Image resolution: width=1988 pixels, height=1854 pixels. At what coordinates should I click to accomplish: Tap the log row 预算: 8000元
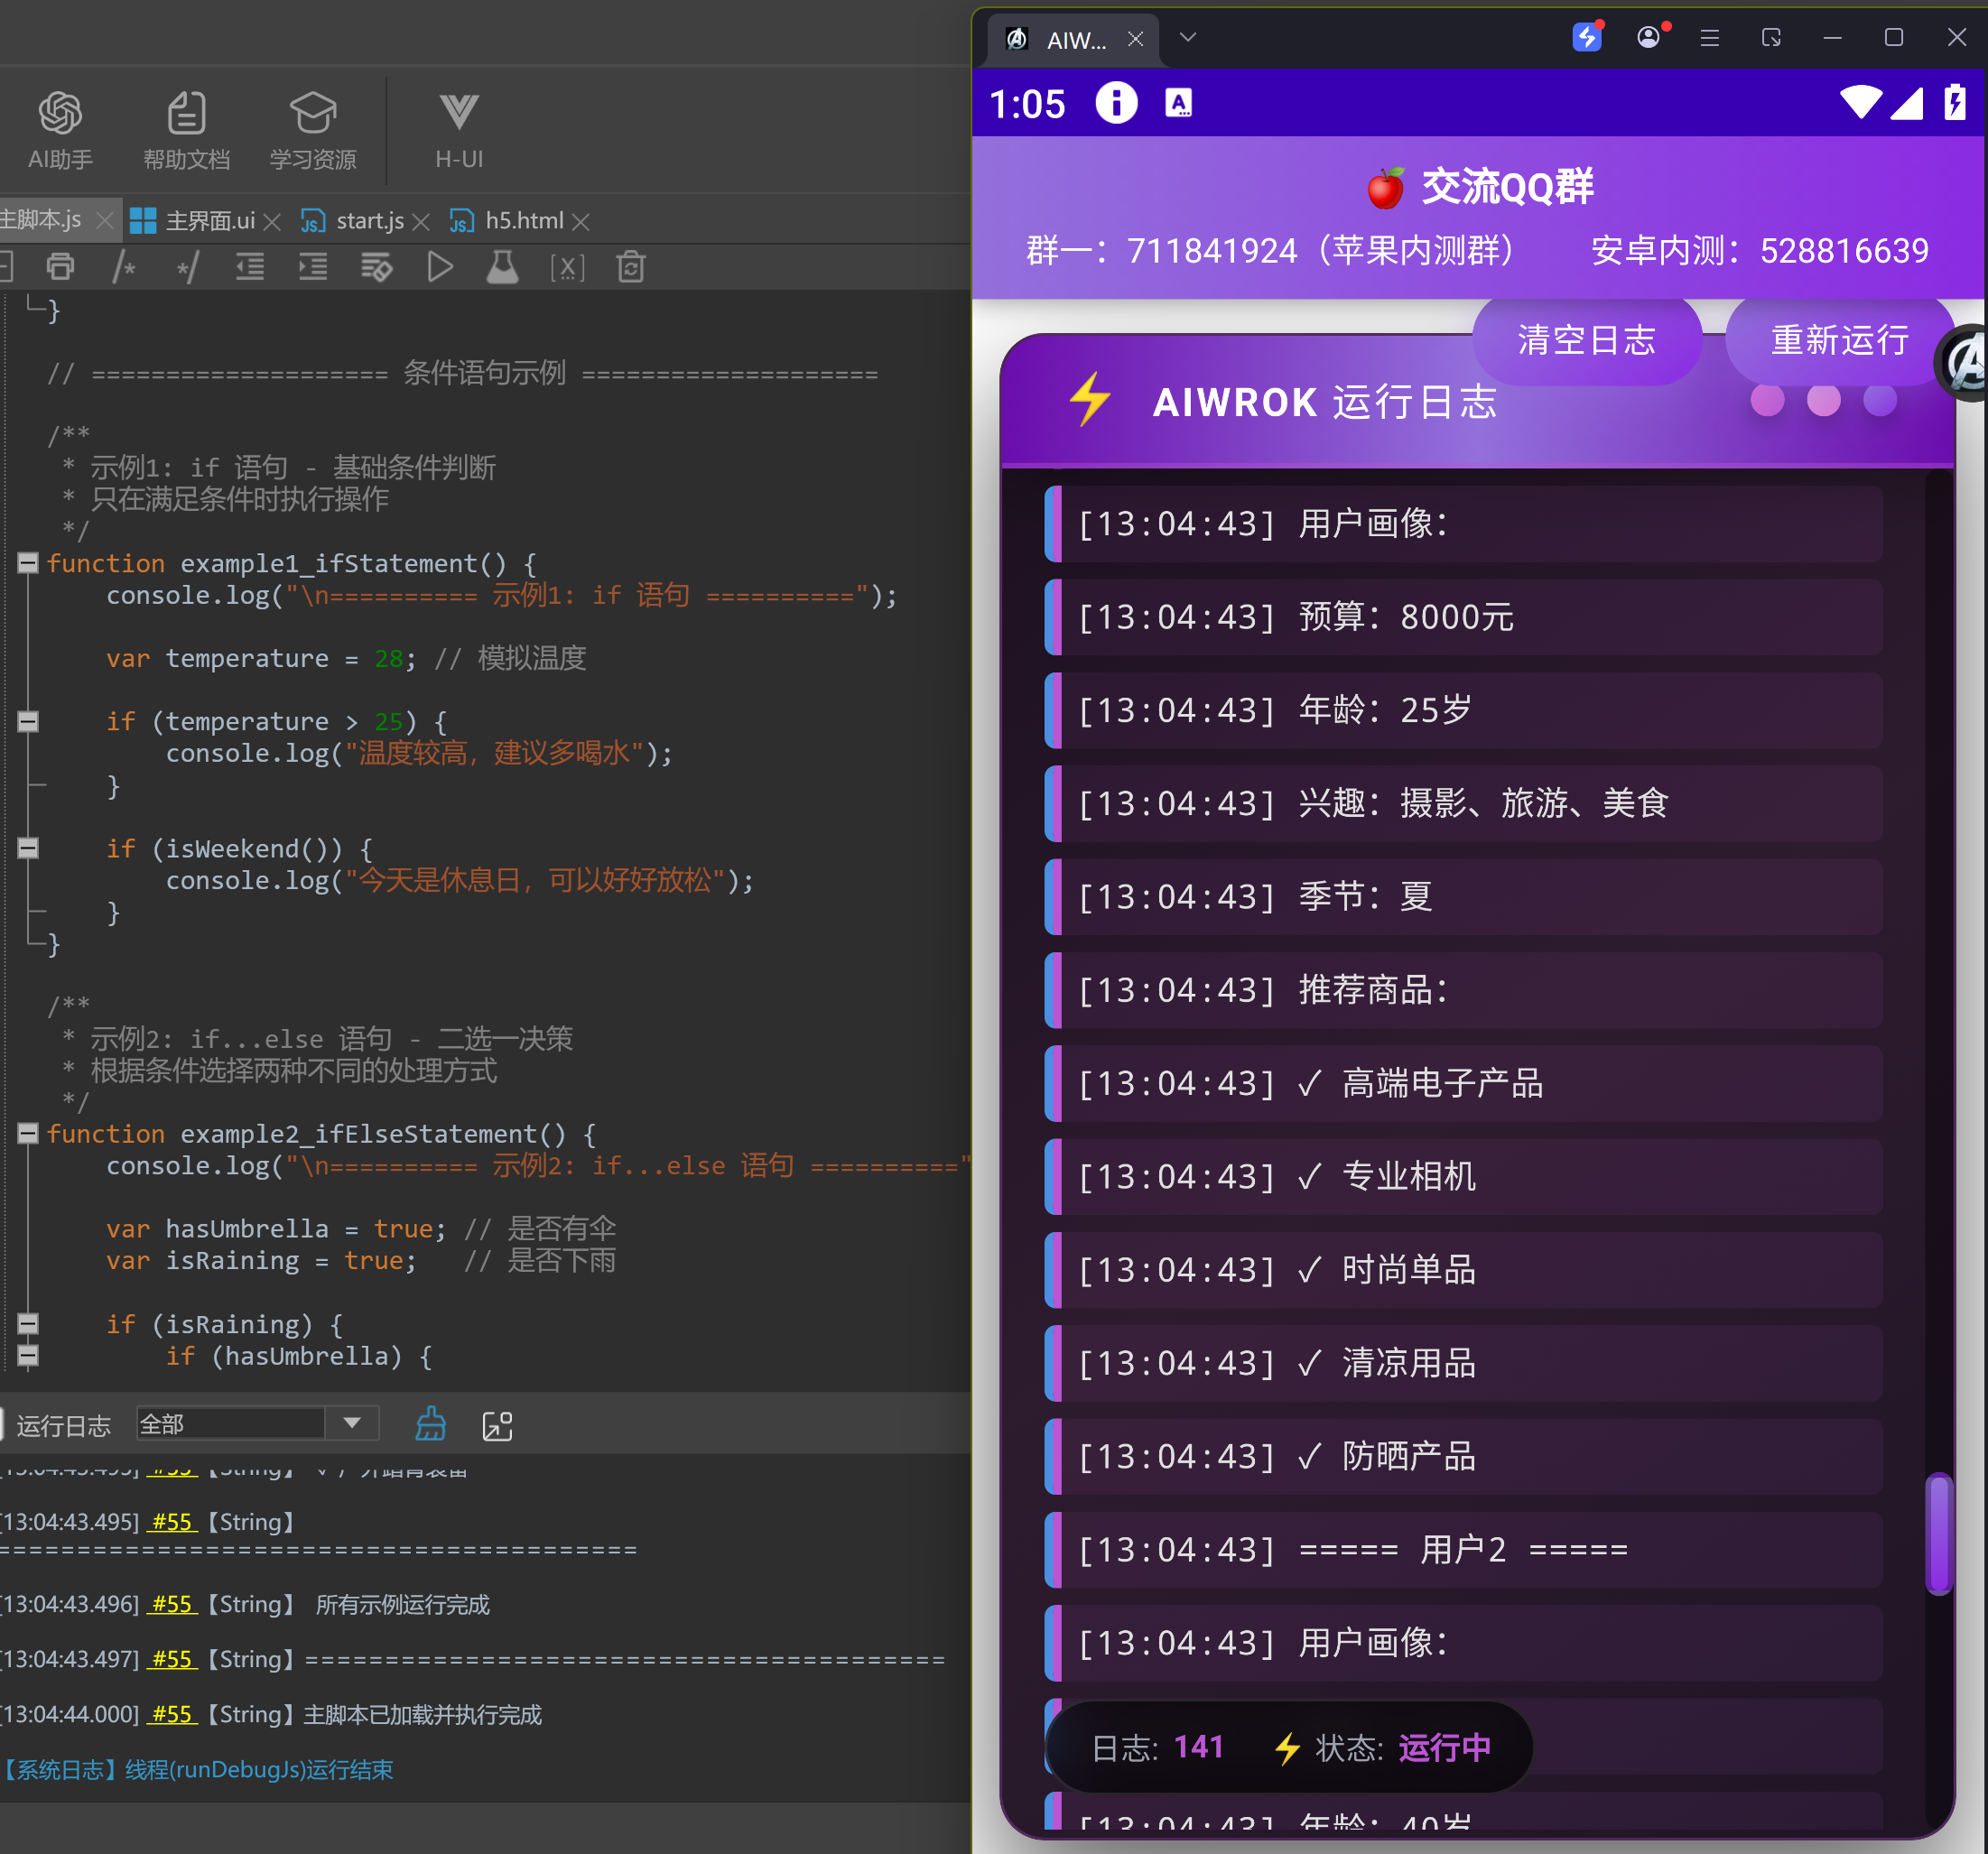pyautogui.click(x=1463, y=617)
